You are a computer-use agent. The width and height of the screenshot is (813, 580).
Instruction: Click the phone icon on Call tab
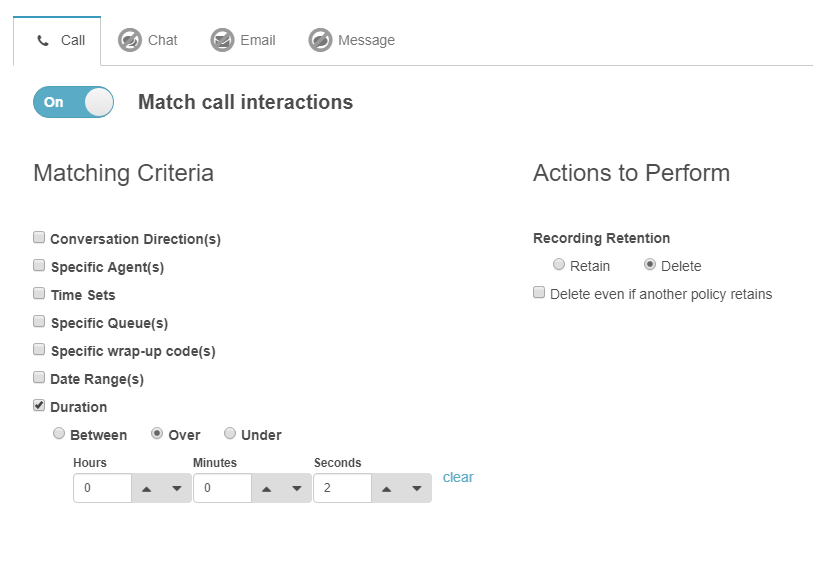[x=42, y=41]
